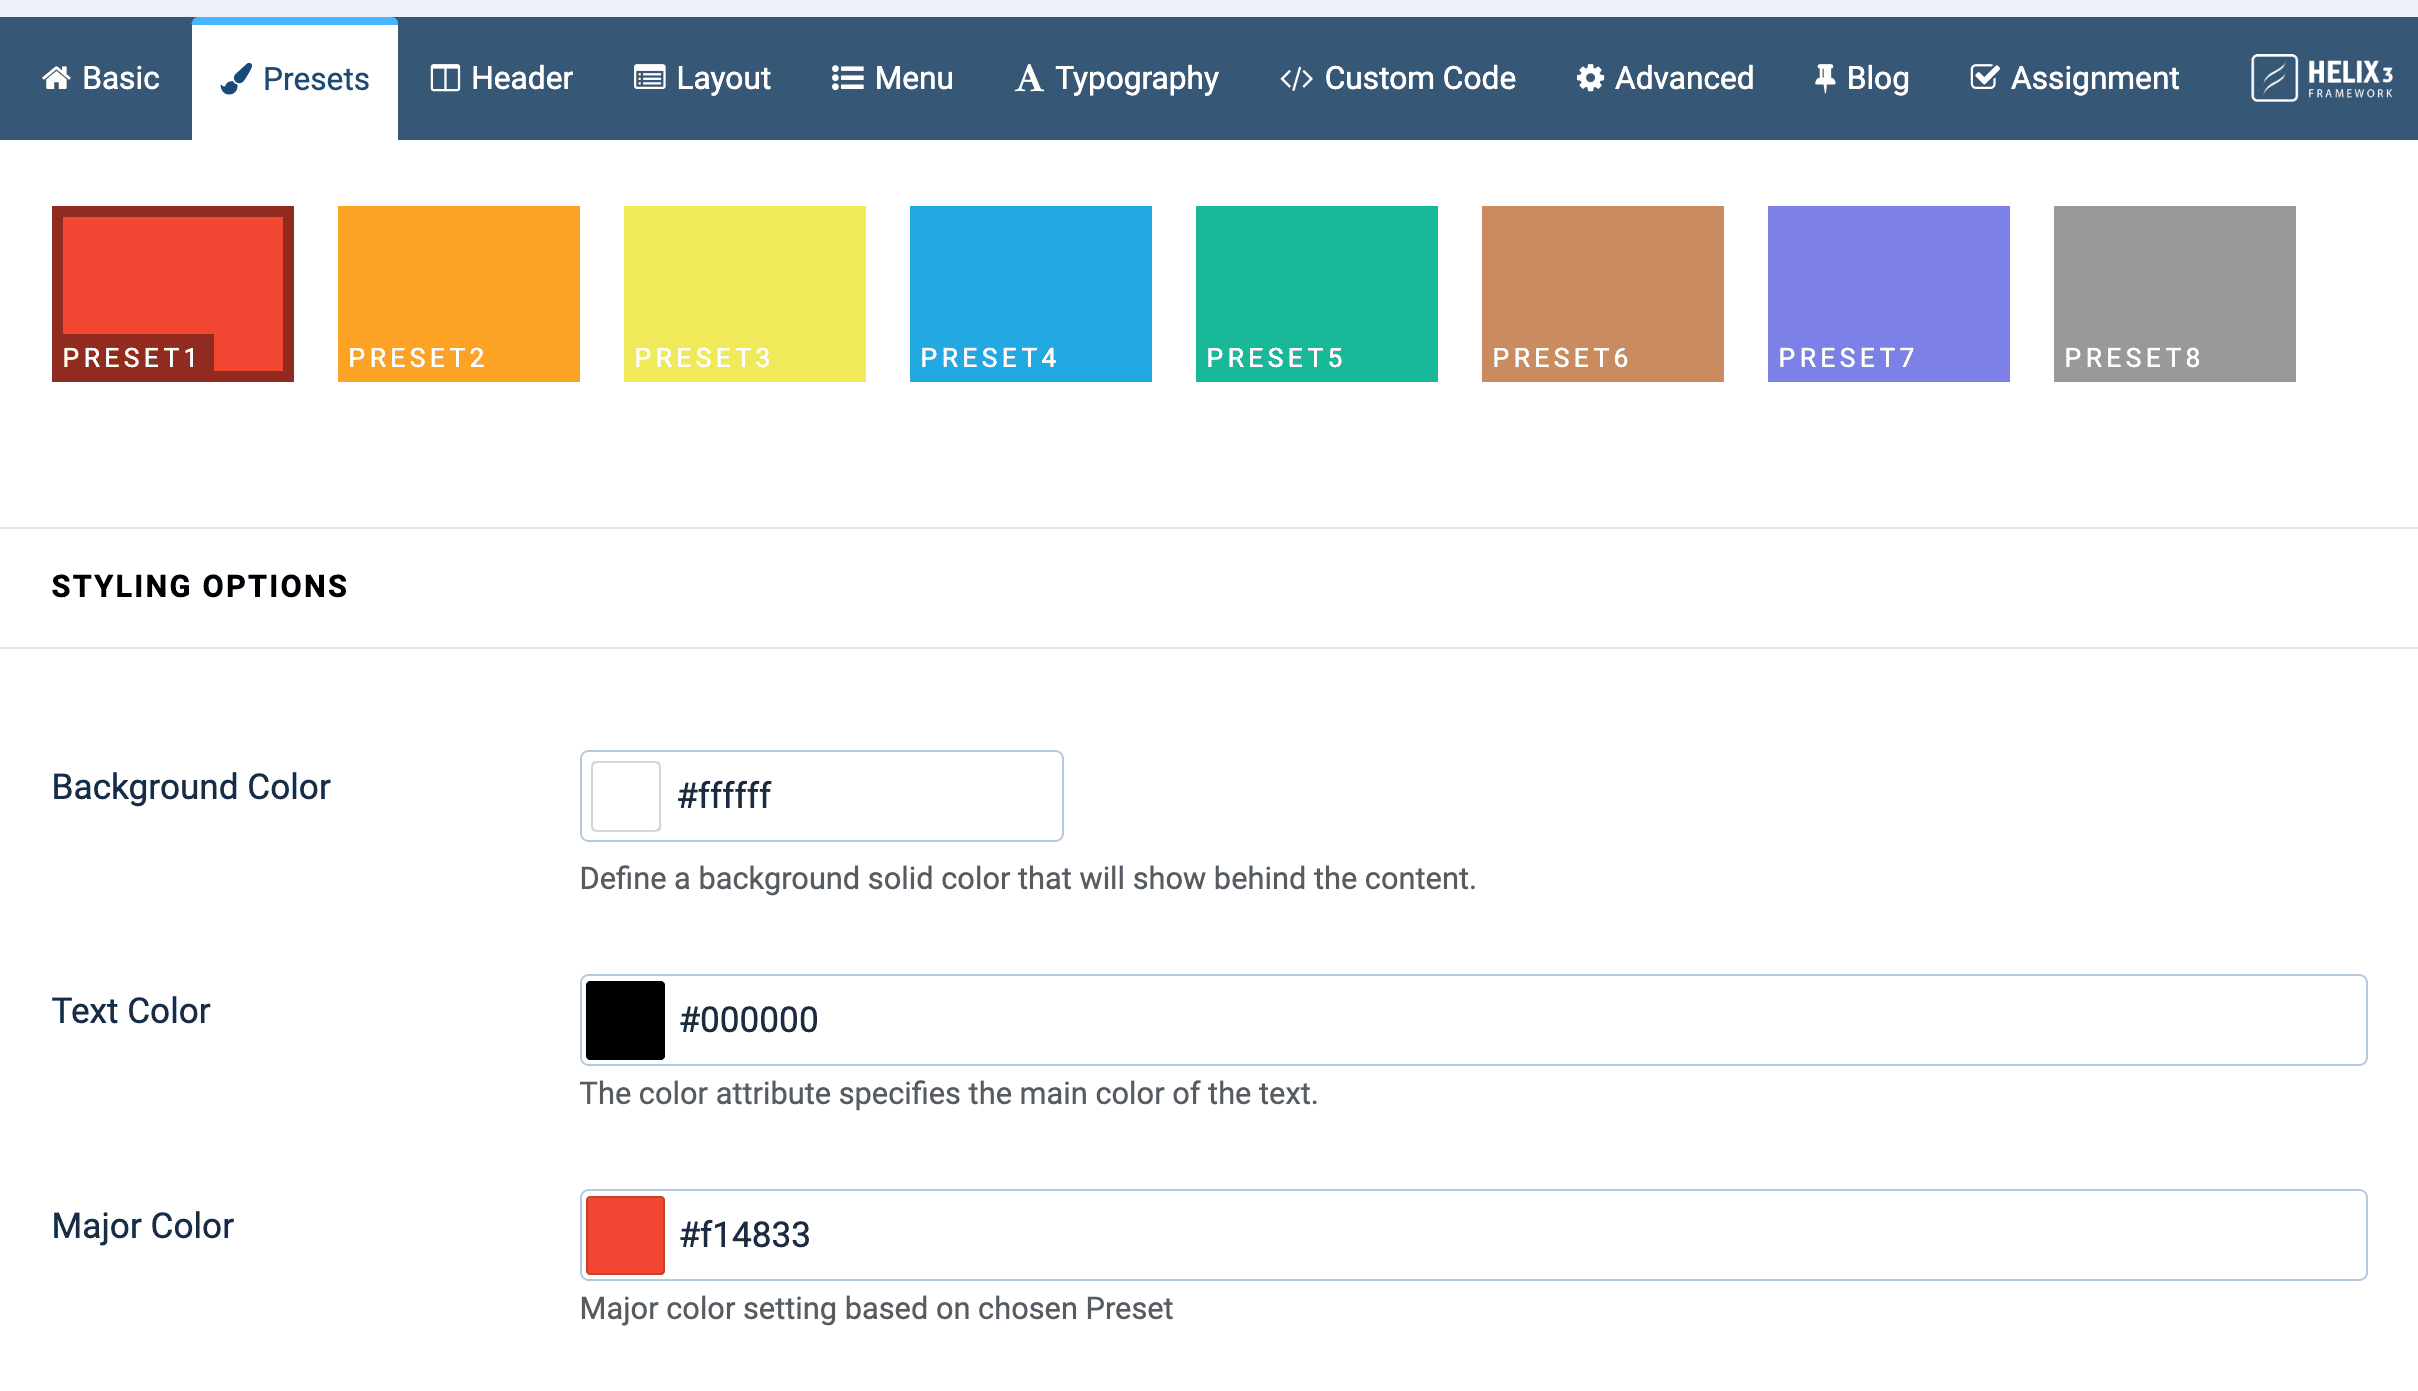Screen dimensions: 2418x1391
Task: Open Advanced settings via the gear icon
Action: tap(1590, 77)
